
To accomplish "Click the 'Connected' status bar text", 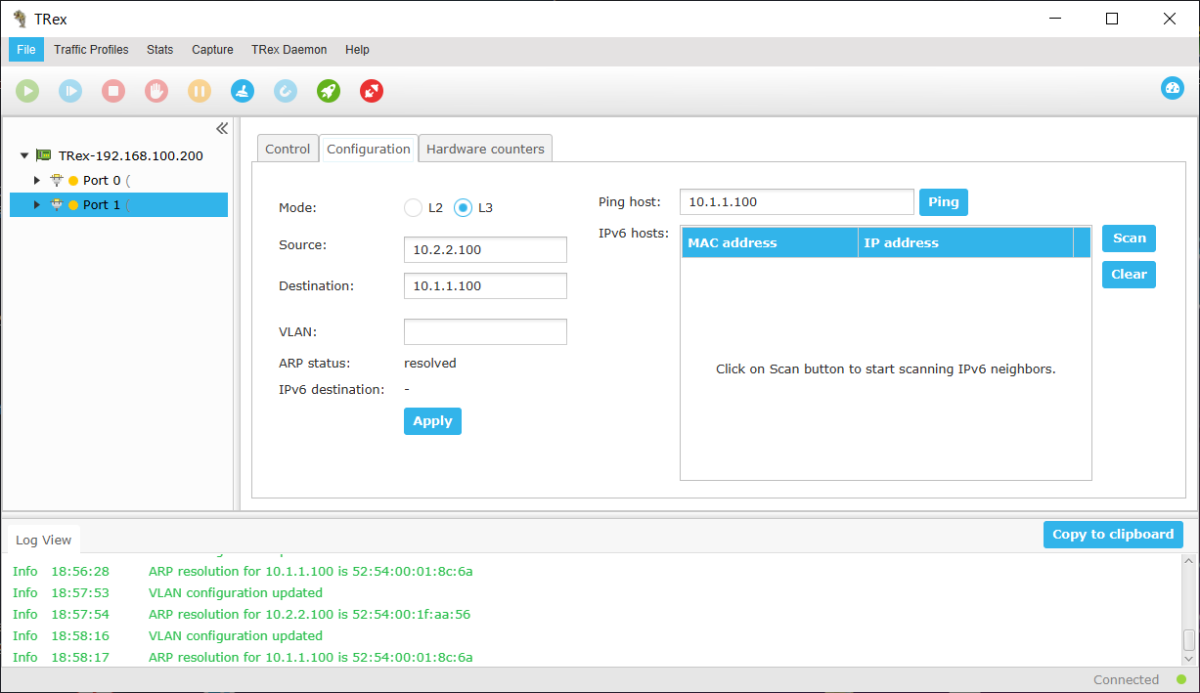I will point(1126,680).
